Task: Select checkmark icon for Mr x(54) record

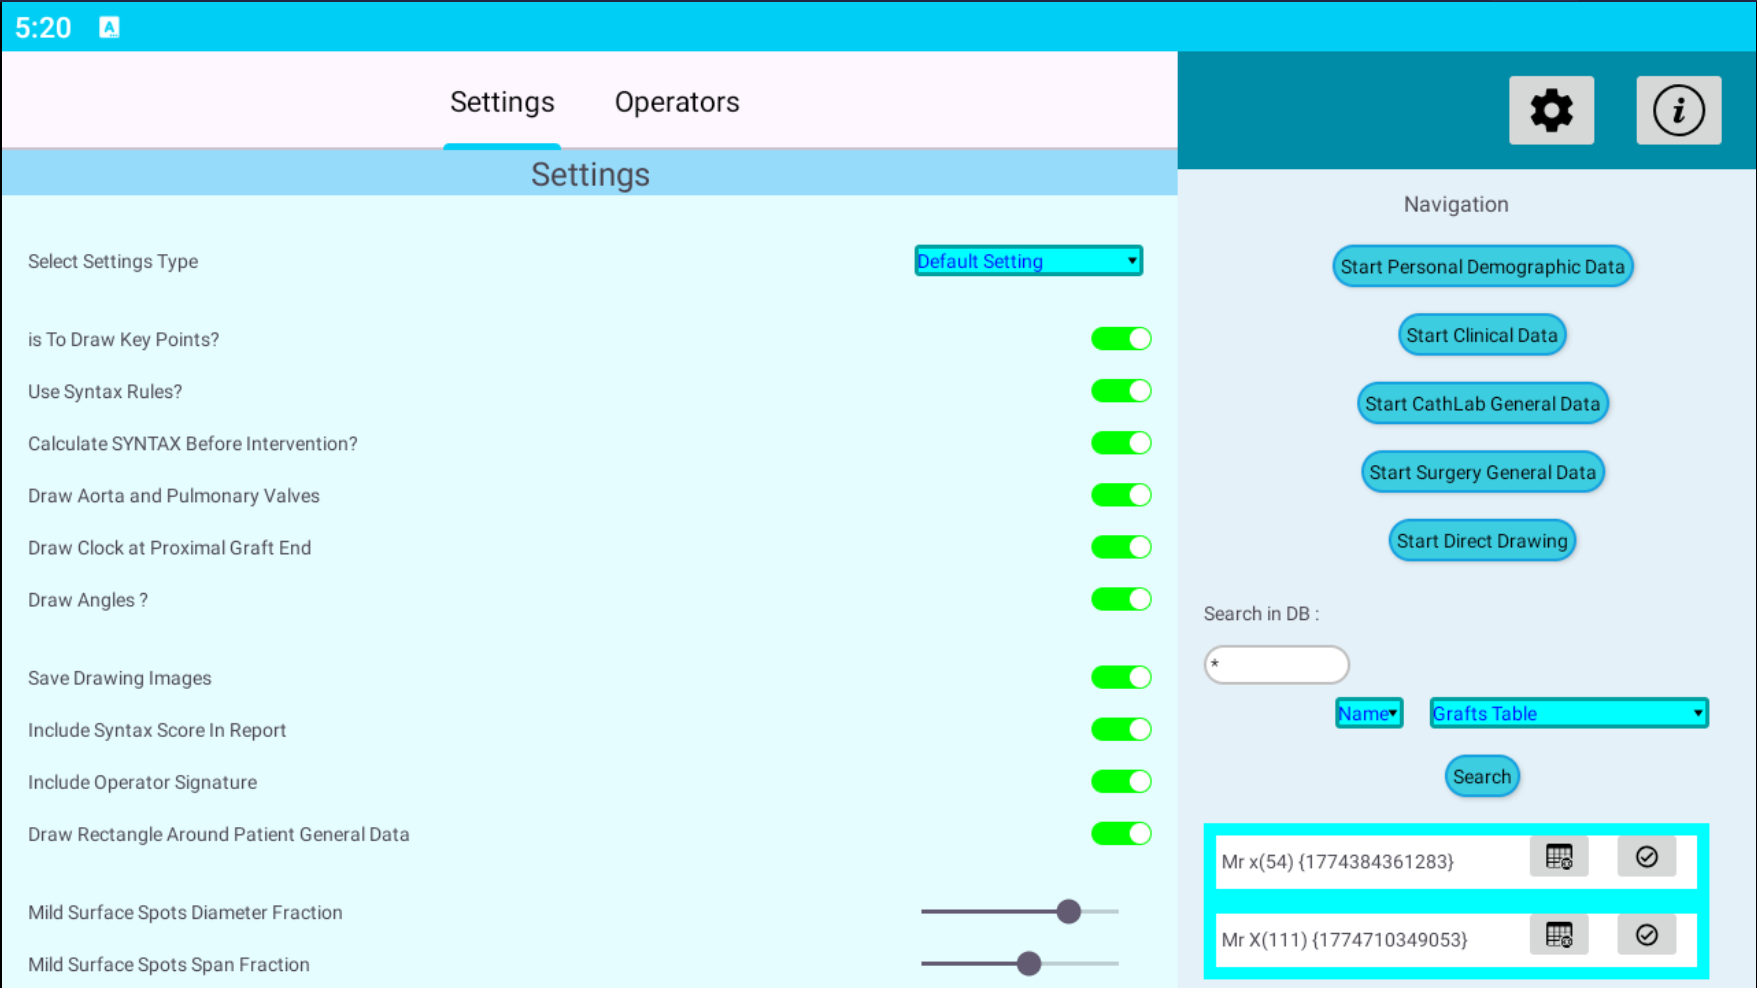Action: pyautogui.click(x=1646, y=857)
